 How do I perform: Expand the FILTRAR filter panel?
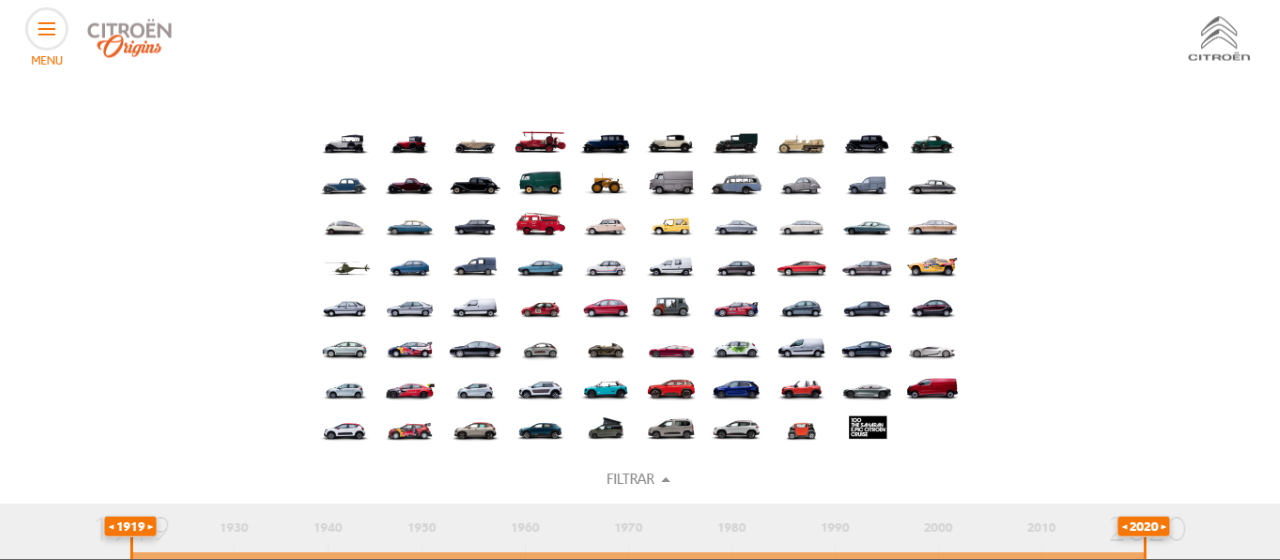pos(630,479)
